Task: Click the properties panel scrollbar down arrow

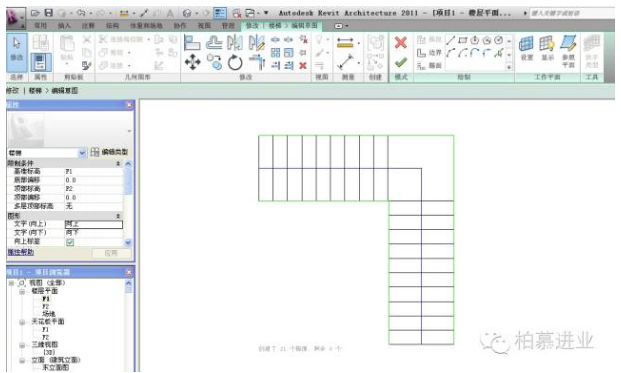Action: [x=128, y=242]
